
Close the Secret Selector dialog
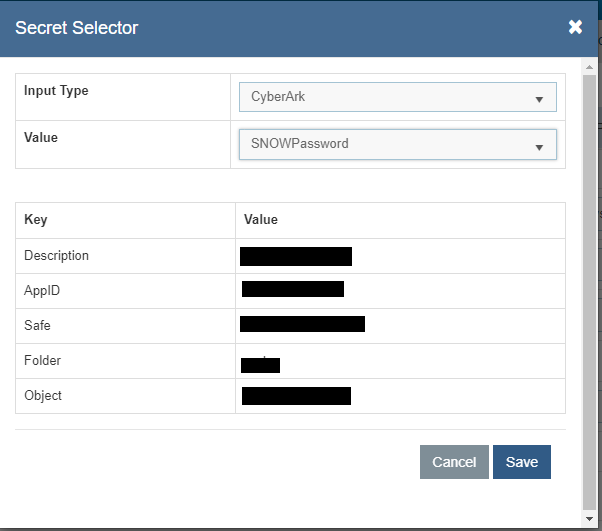[x=575, y=27]
